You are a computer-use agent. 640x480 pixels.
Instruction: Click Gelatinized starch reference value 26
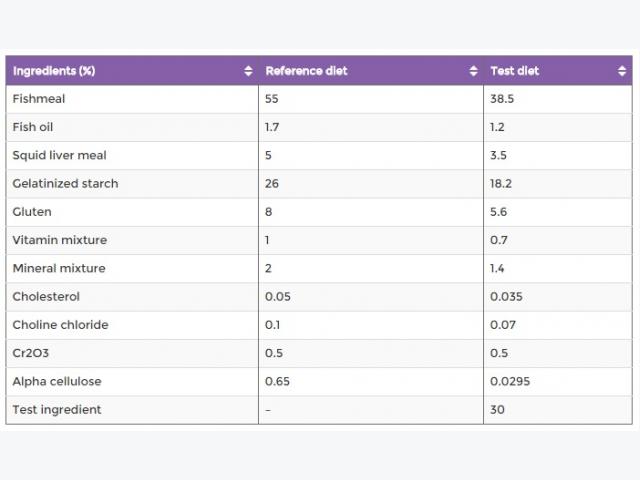[x=271, y=184]
